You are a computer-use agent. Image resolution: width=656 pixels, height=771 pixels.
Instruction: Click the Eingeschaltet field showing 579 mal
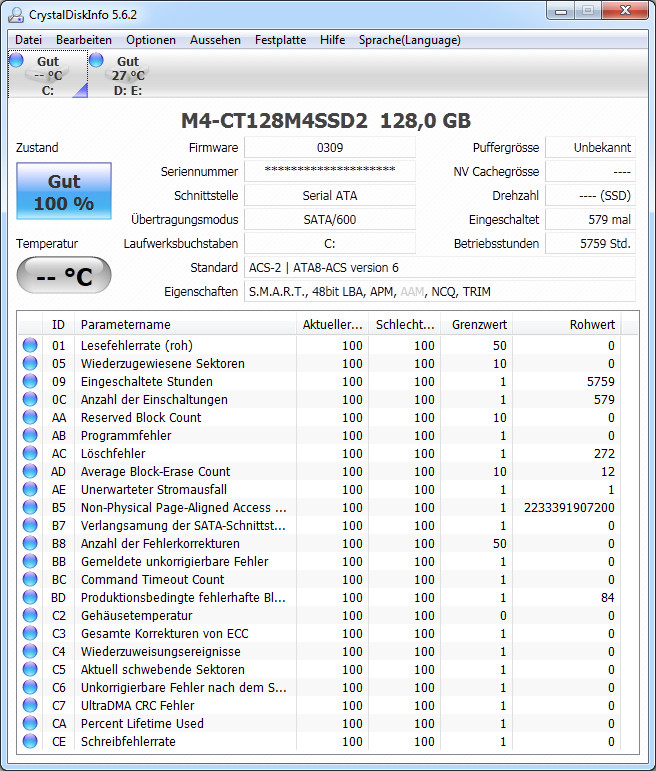pos(591,219)
